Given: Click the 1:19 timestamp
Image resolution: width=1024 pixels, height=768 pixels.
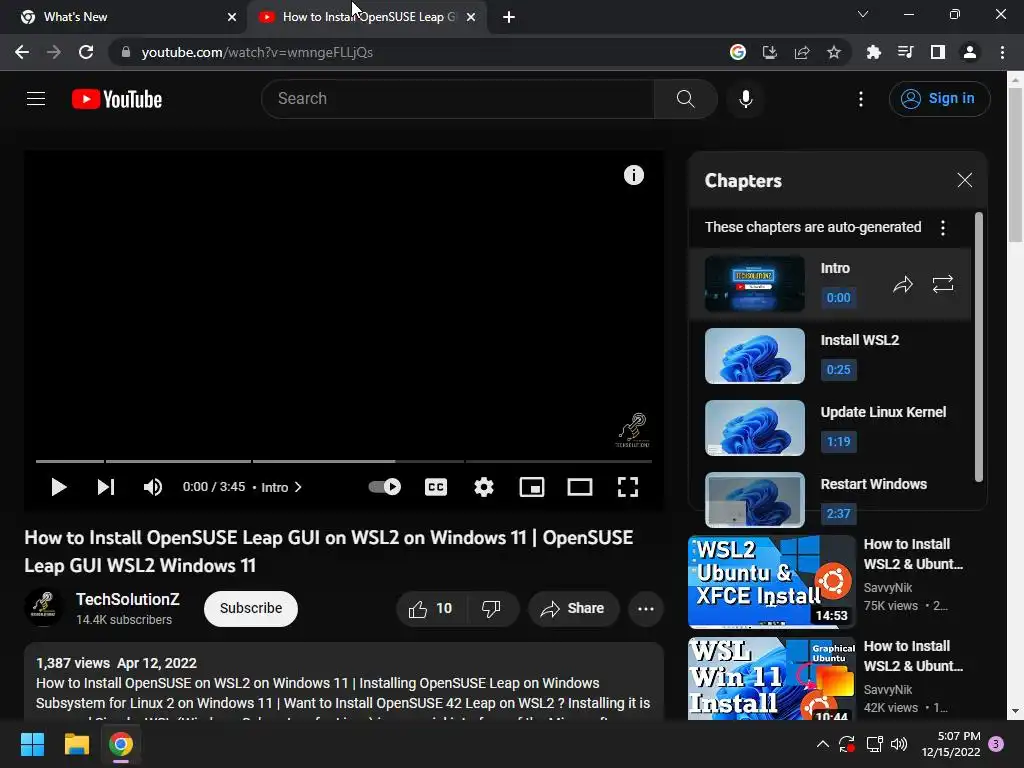Looking at the screenshot, I should 839,441.
